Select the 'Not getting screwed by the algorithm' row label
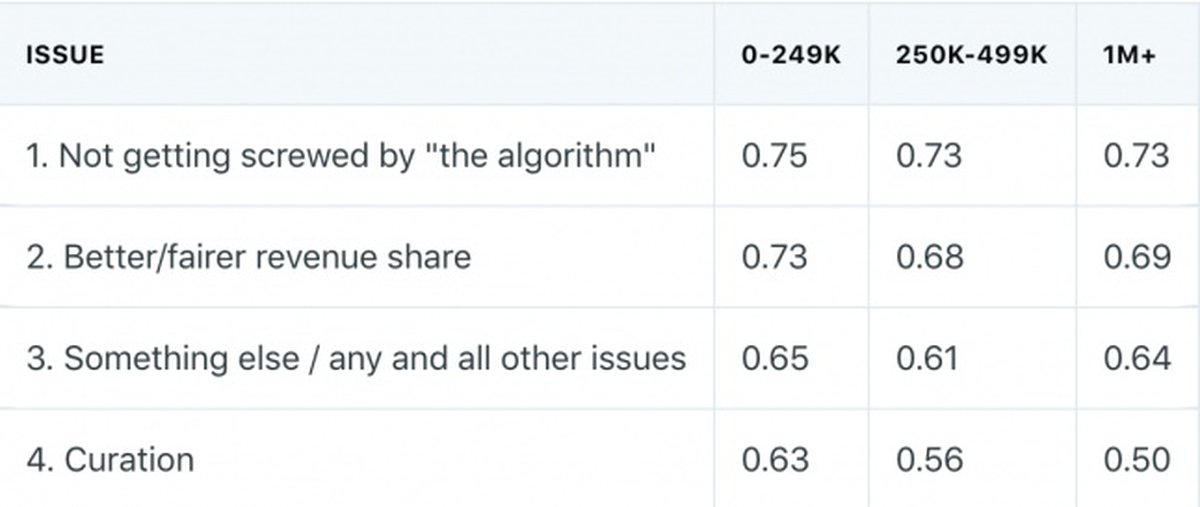Image resolution: width=1200 pixels, height=507 pixels. [x=341, y=157]
